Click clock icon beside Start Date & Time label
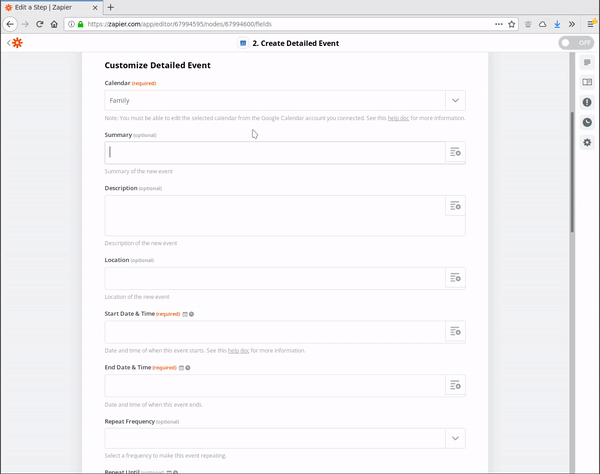 click(x=191, y=314)
